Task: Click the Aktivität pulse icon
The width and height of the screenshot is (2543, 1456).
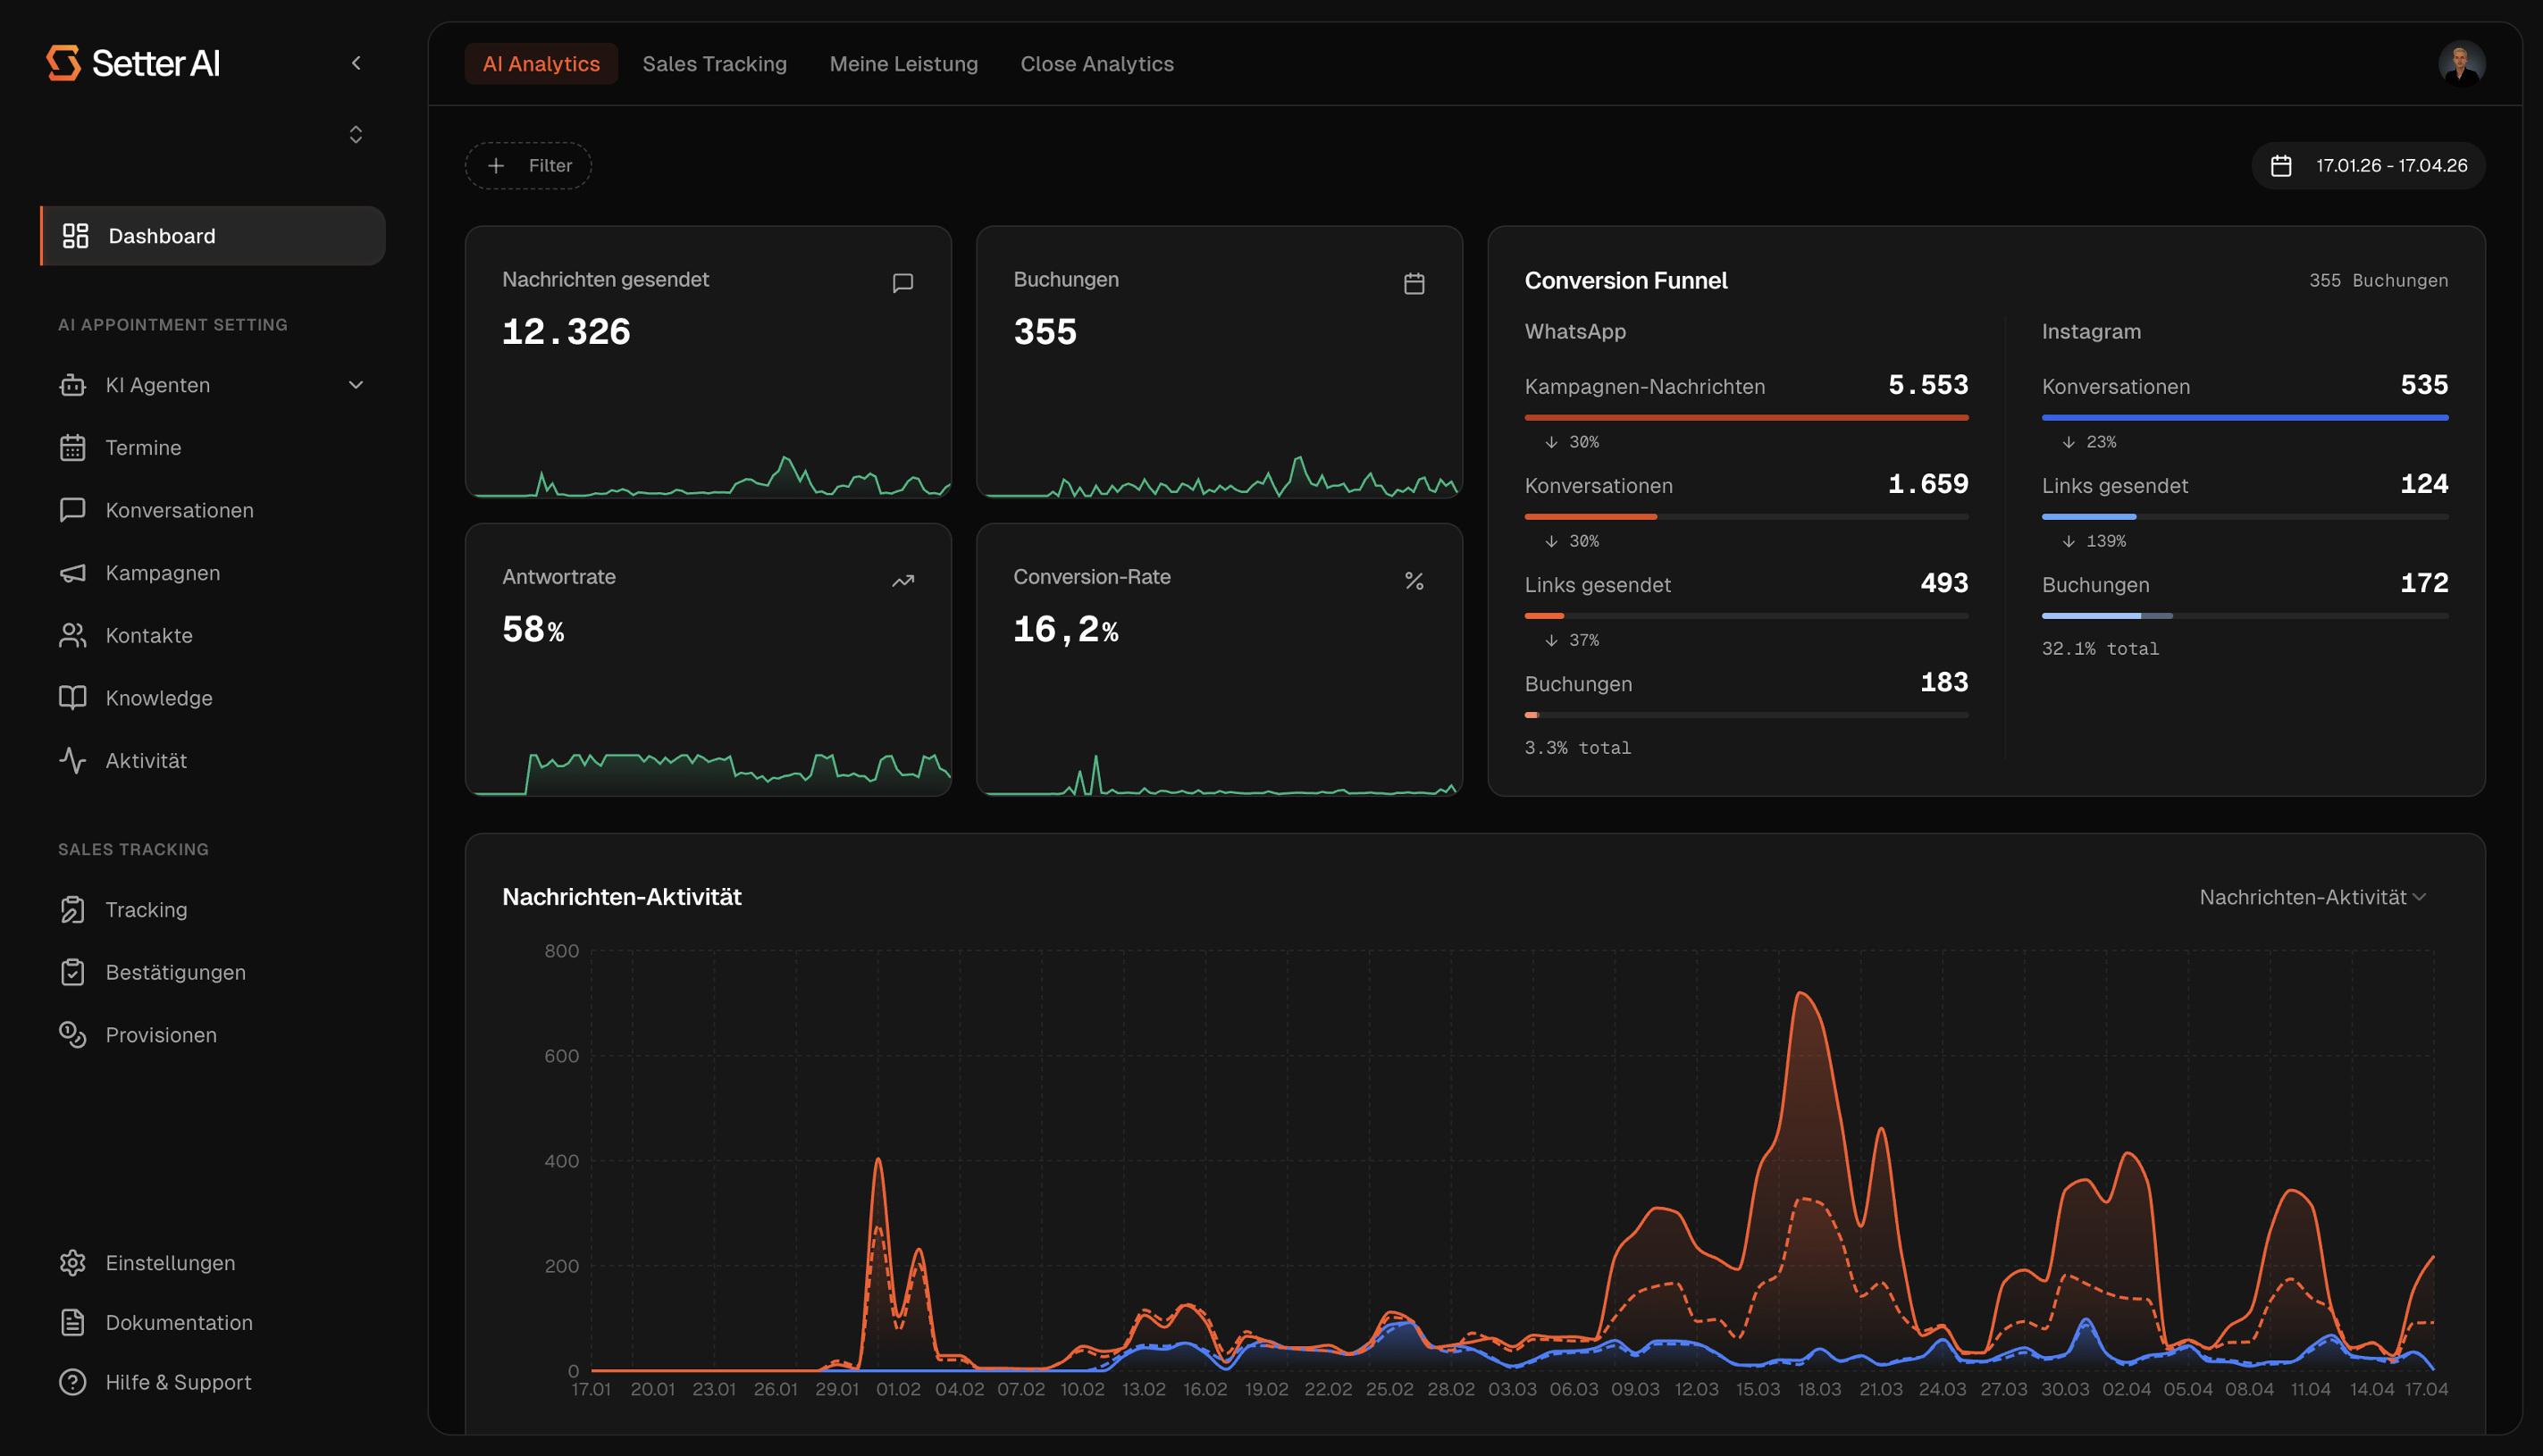Action: [72, 760]
